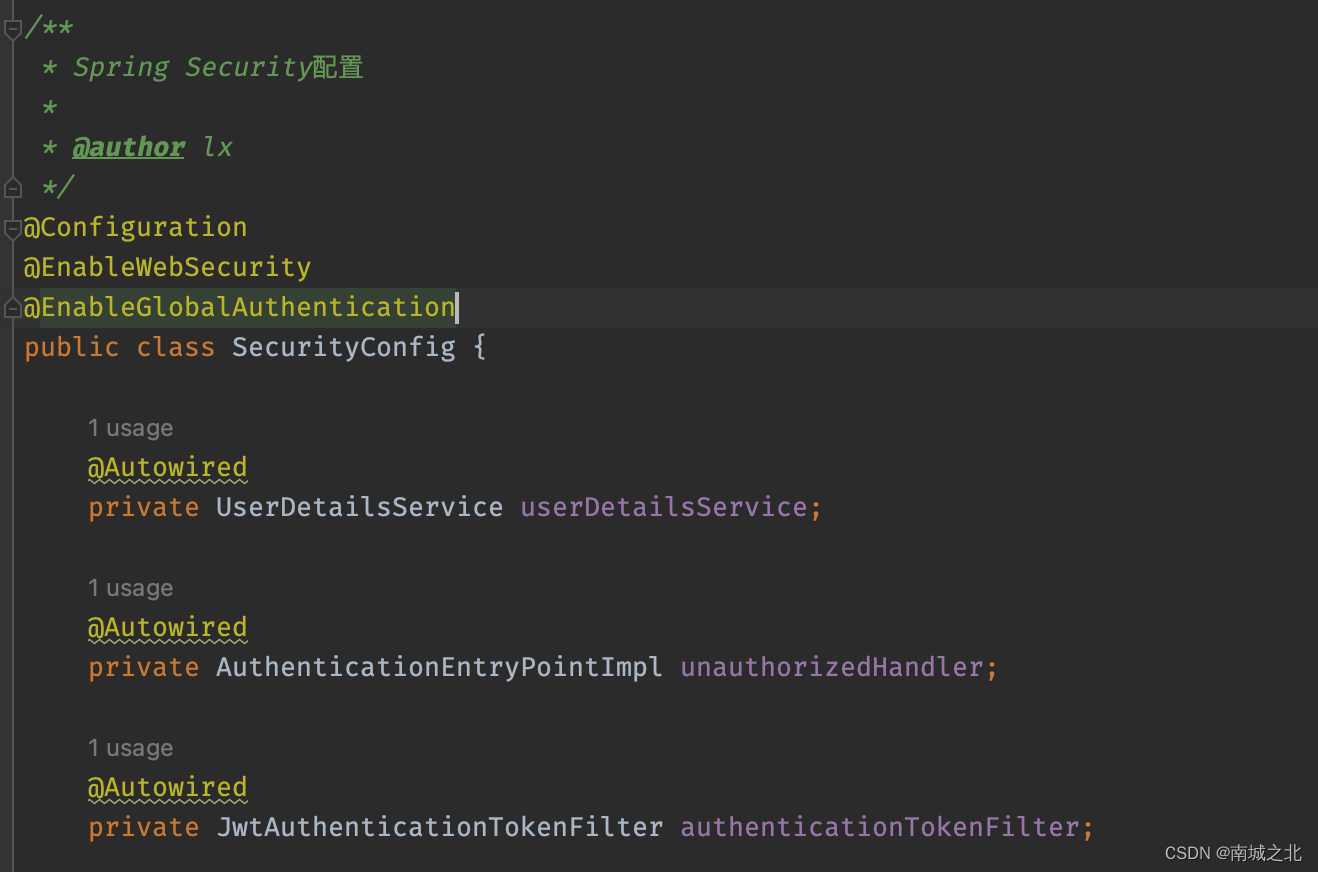The width and height of the screenshot is (1318, 872).
Task: Navigate to the first @Autowired annotation
Action: [167, 467]
